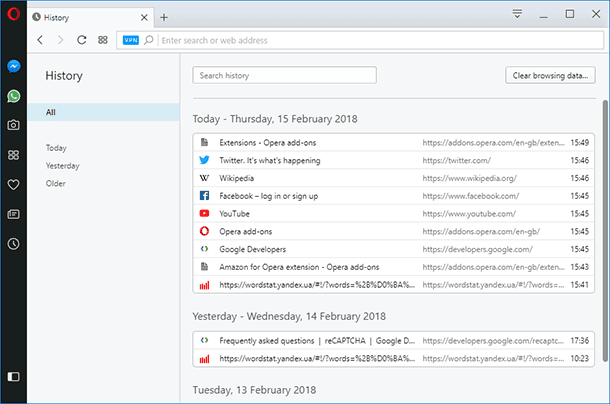Viewport: 610px width, 404px height.
Task: Toggle the VPN badge in address bar
Action: click(x=131, y=40)
